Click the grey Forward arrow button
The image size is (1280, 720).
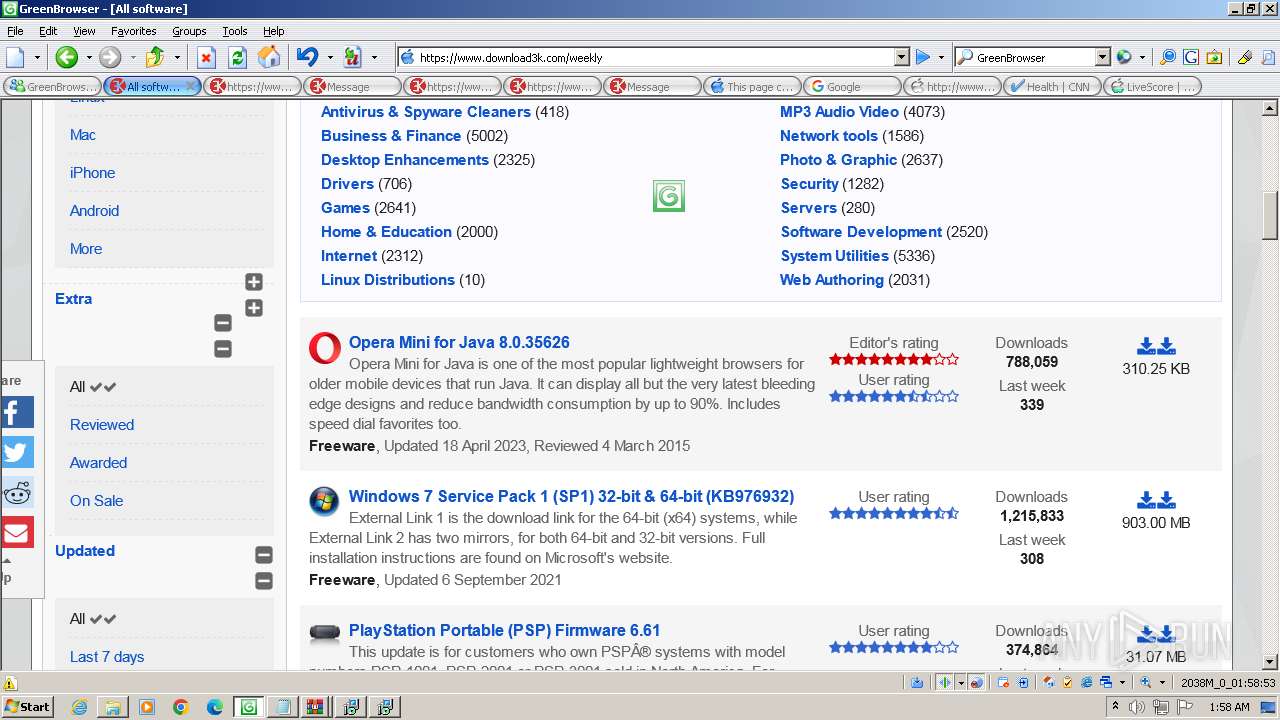click(110, 57)
